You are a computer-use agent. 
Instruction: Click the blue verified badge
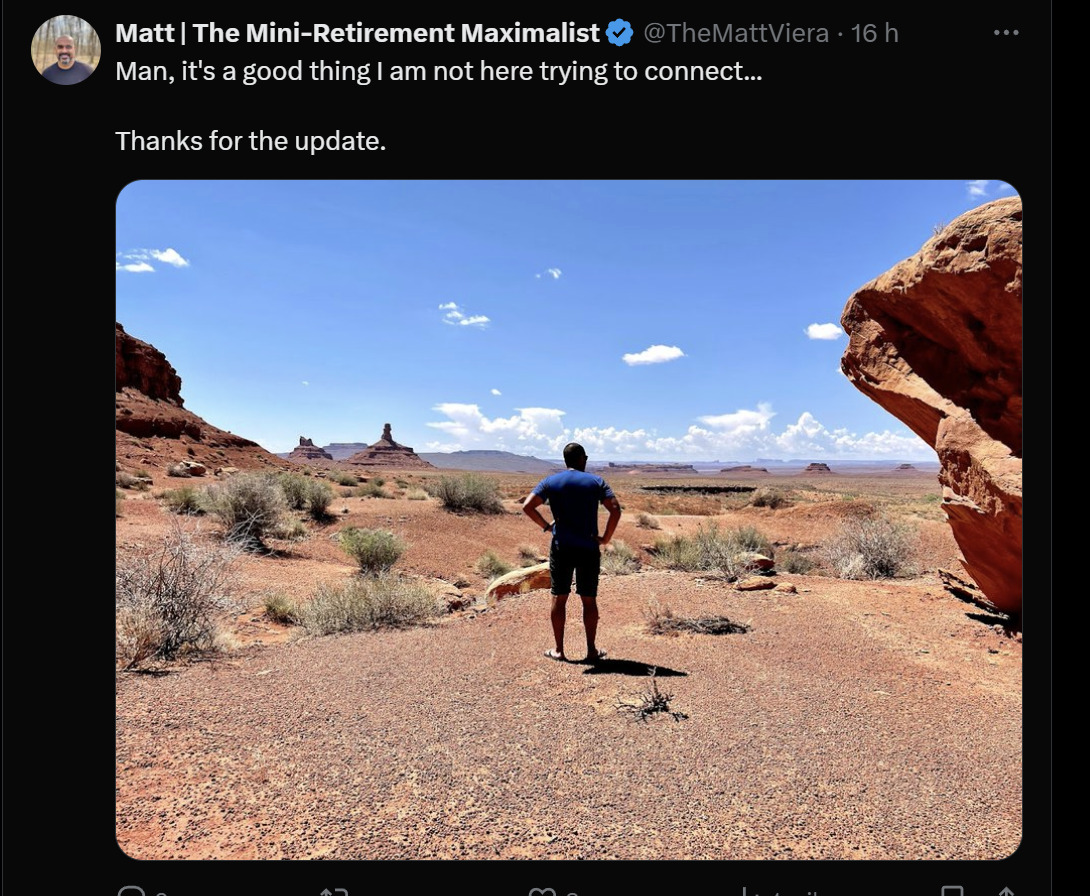pyautogui.click(x=619, y=33)
